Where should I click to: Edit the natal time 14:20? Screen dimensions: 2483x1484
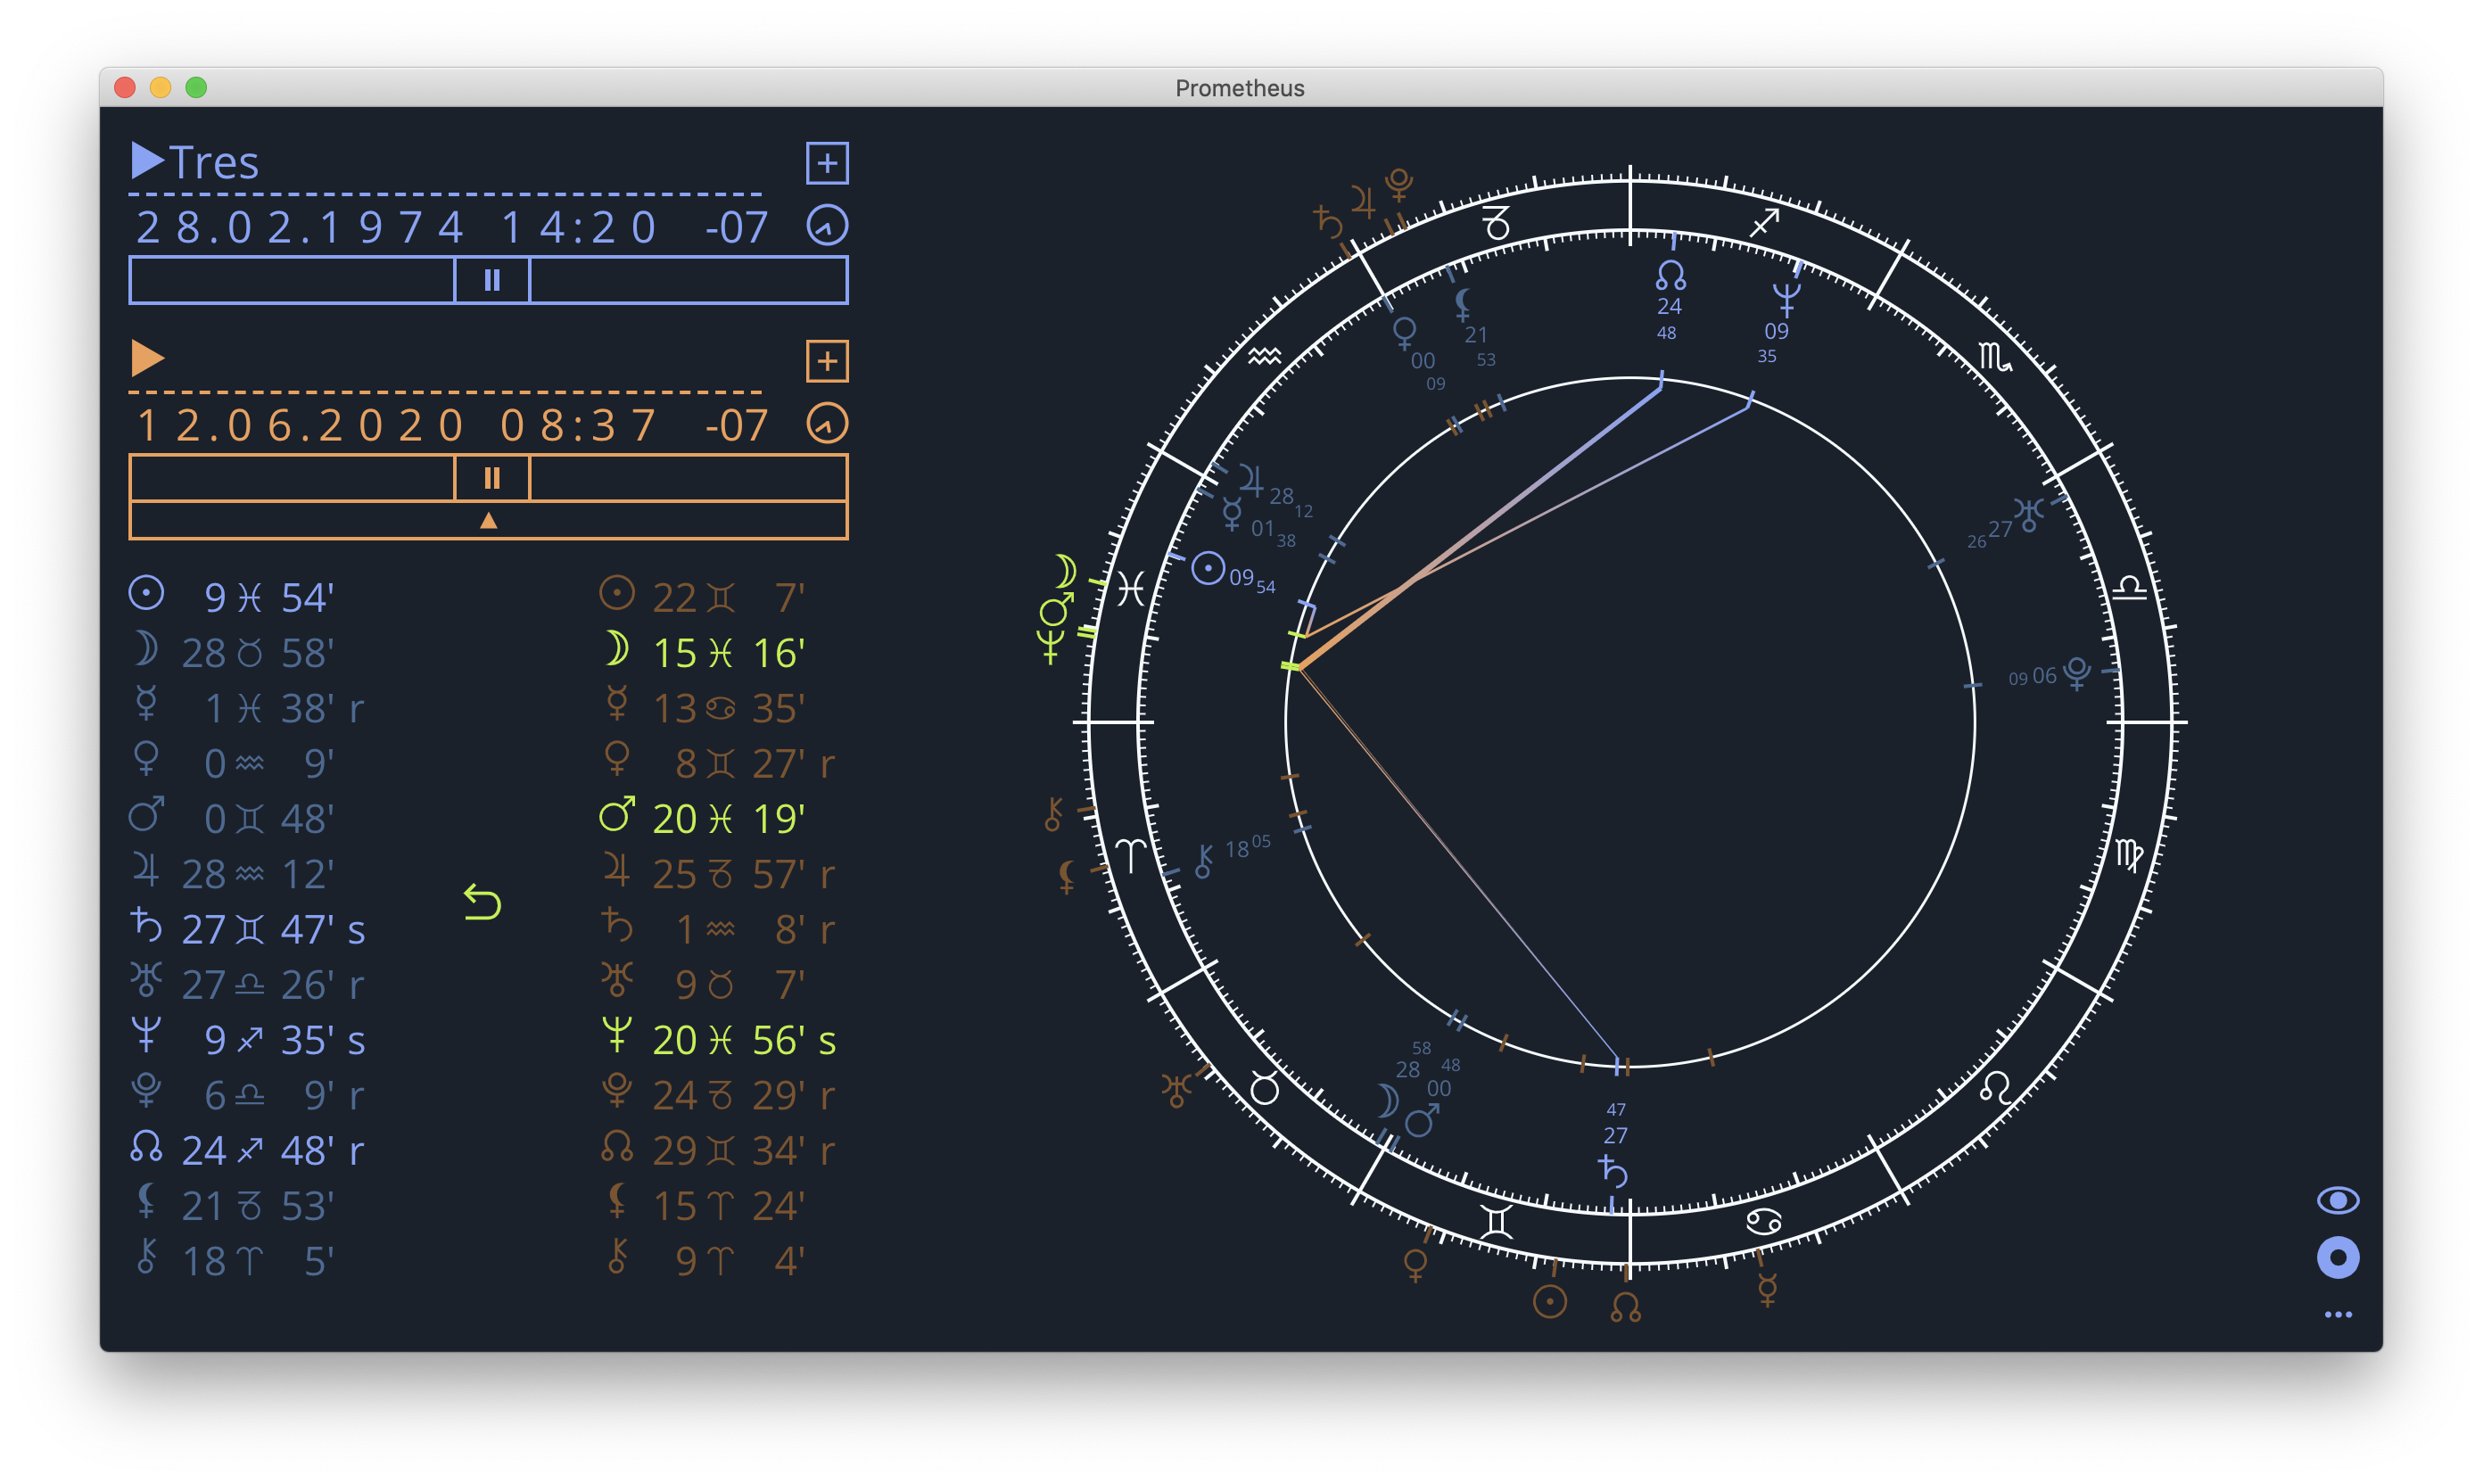(578, 228)
